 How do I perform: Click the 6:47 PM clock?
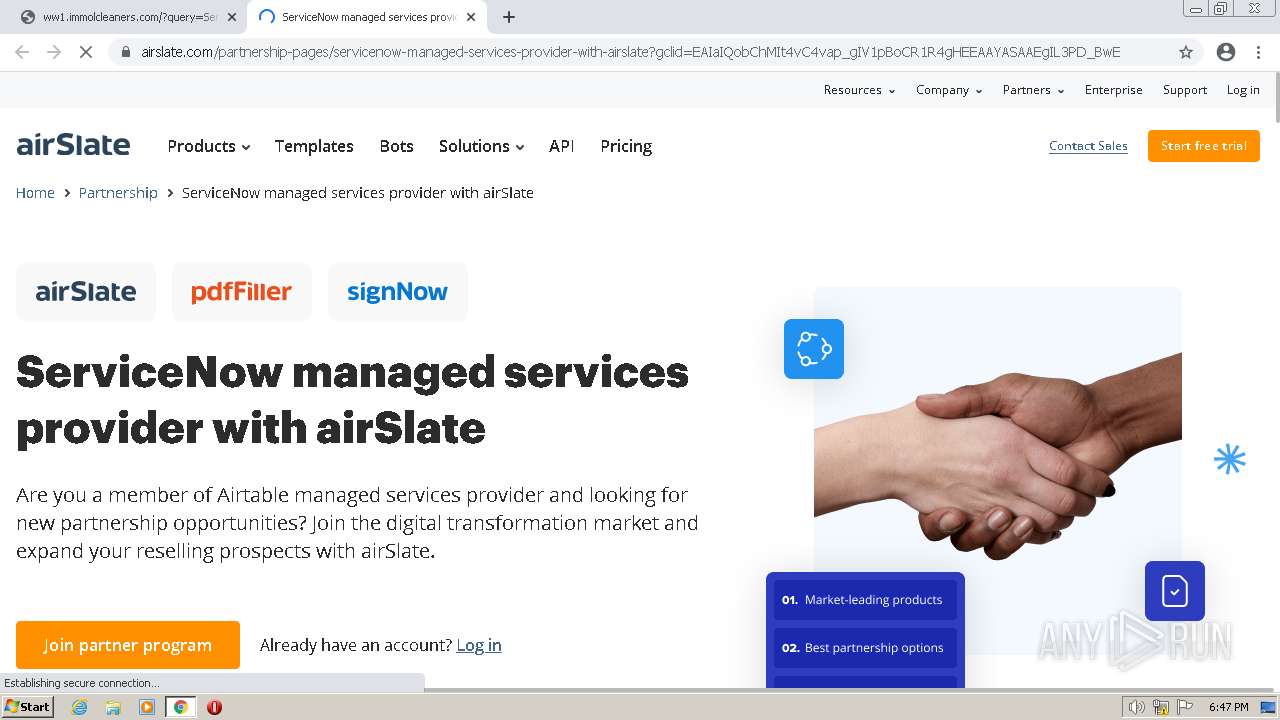point(1228,707)
